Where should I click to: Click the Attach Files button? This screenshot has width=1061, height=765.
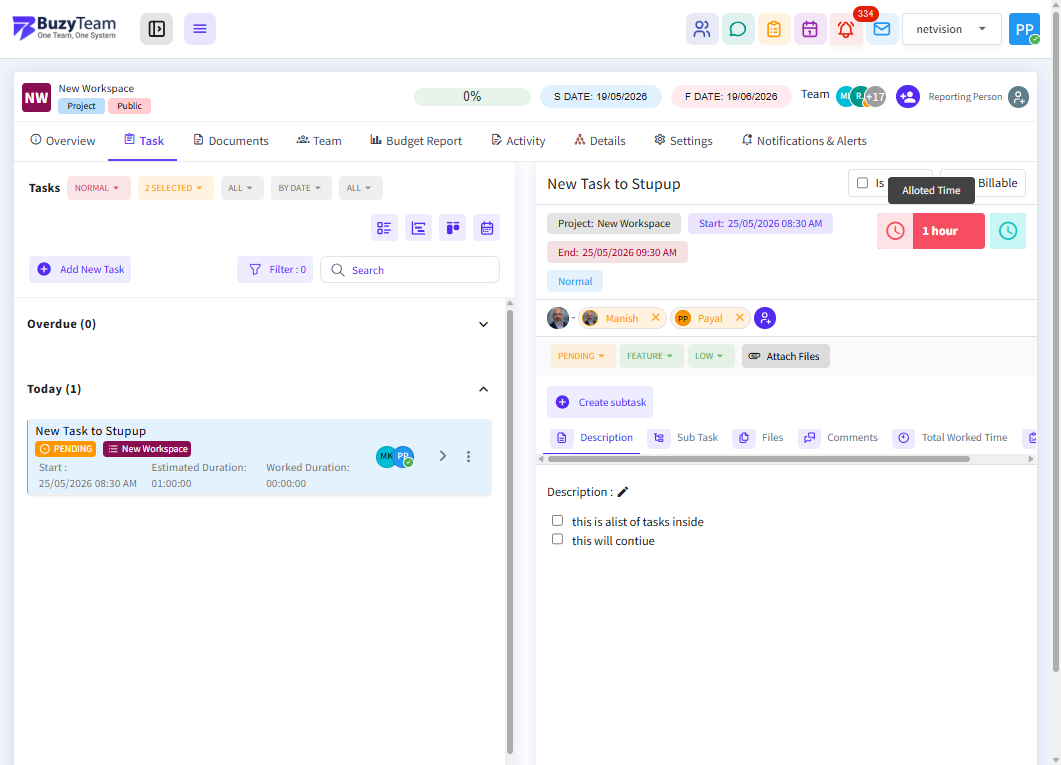786,356
